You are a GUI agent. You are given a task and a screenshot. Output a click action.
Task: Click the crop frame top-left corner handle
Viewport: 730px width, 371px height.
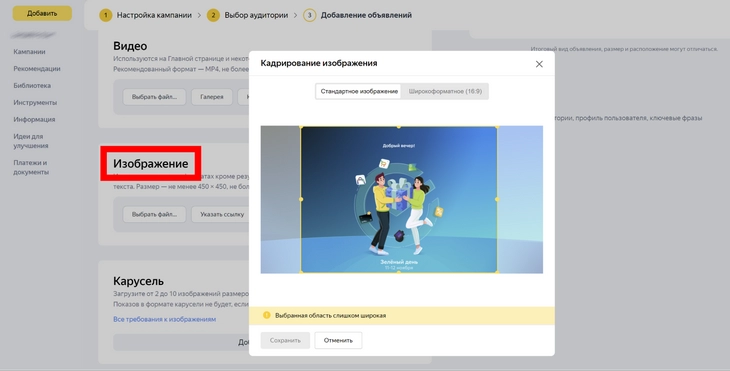pyautogui.click(x=301, y=127)
